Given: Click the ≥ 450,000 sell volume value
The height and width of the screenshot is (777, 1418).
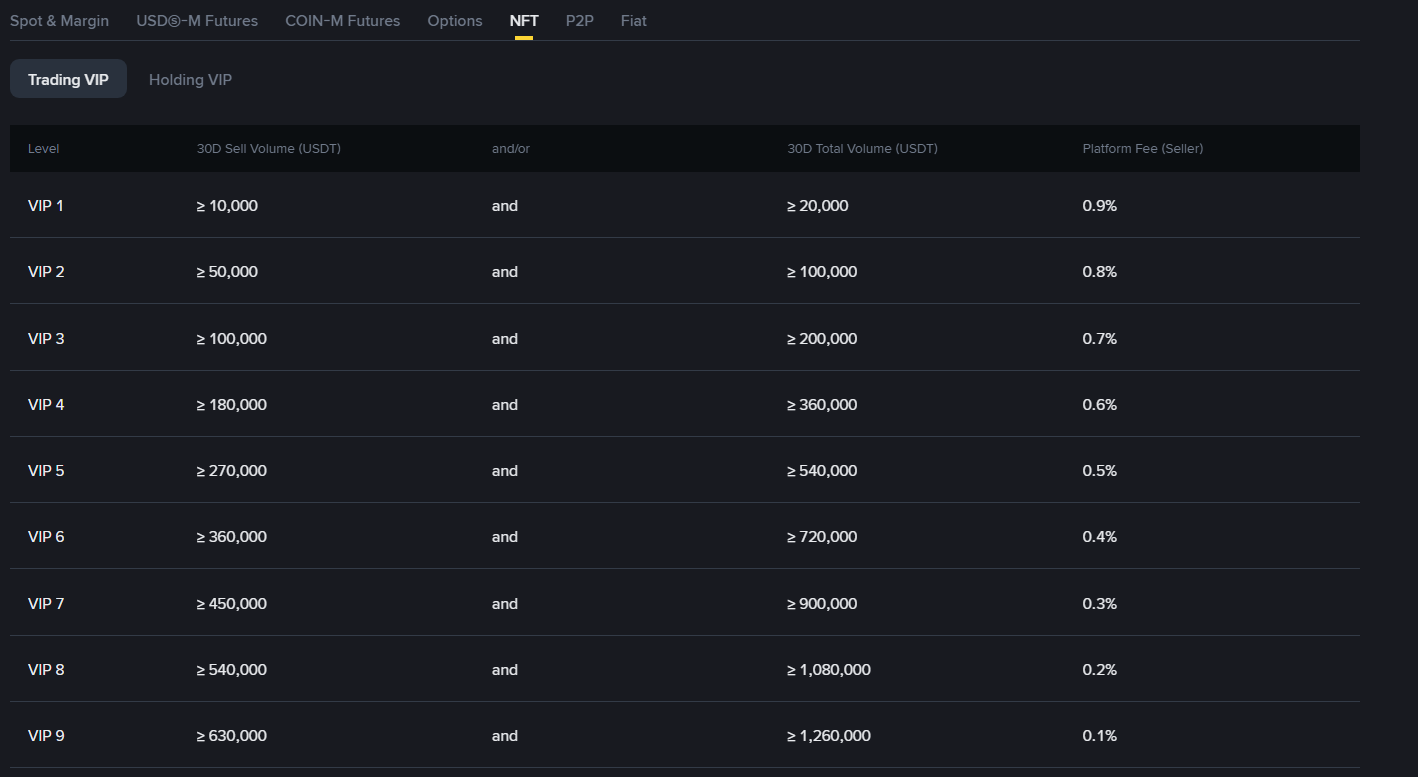Looking at the screenshot, I should coord(232,603).
